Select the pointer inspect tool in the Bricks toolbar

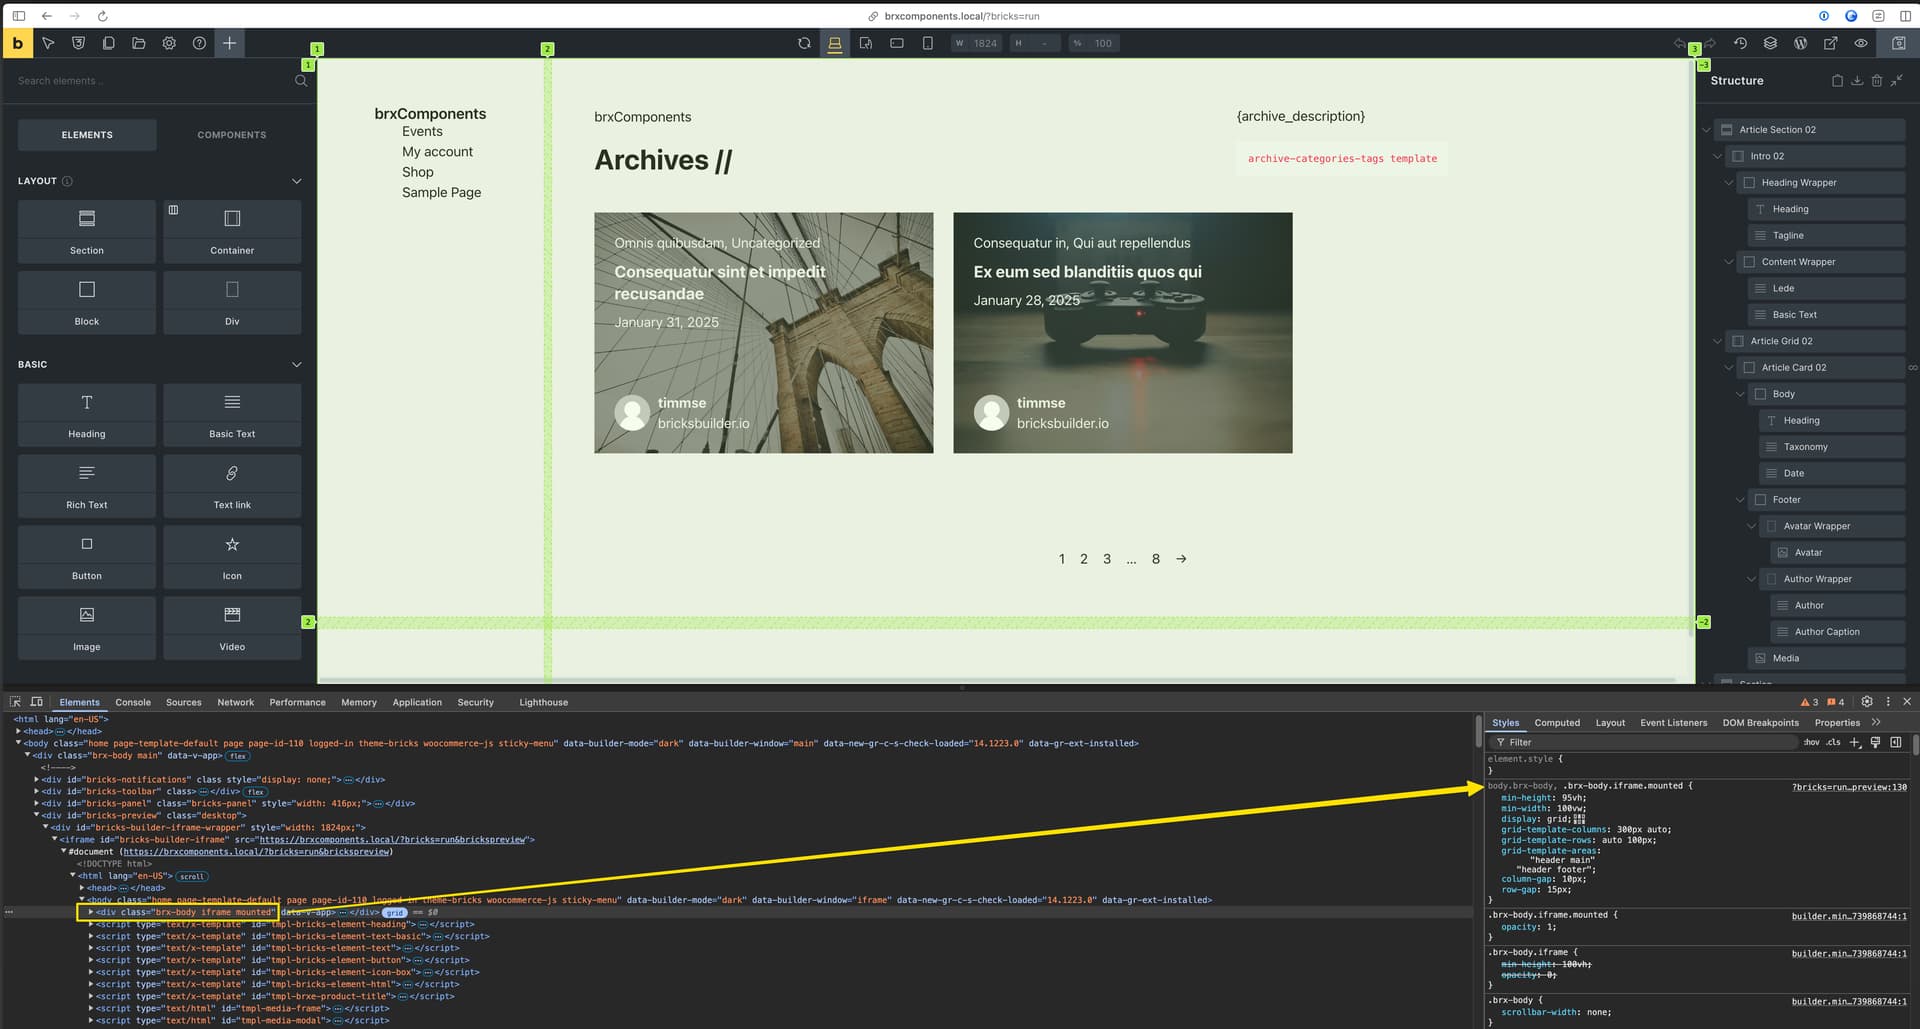click(48, 43)
